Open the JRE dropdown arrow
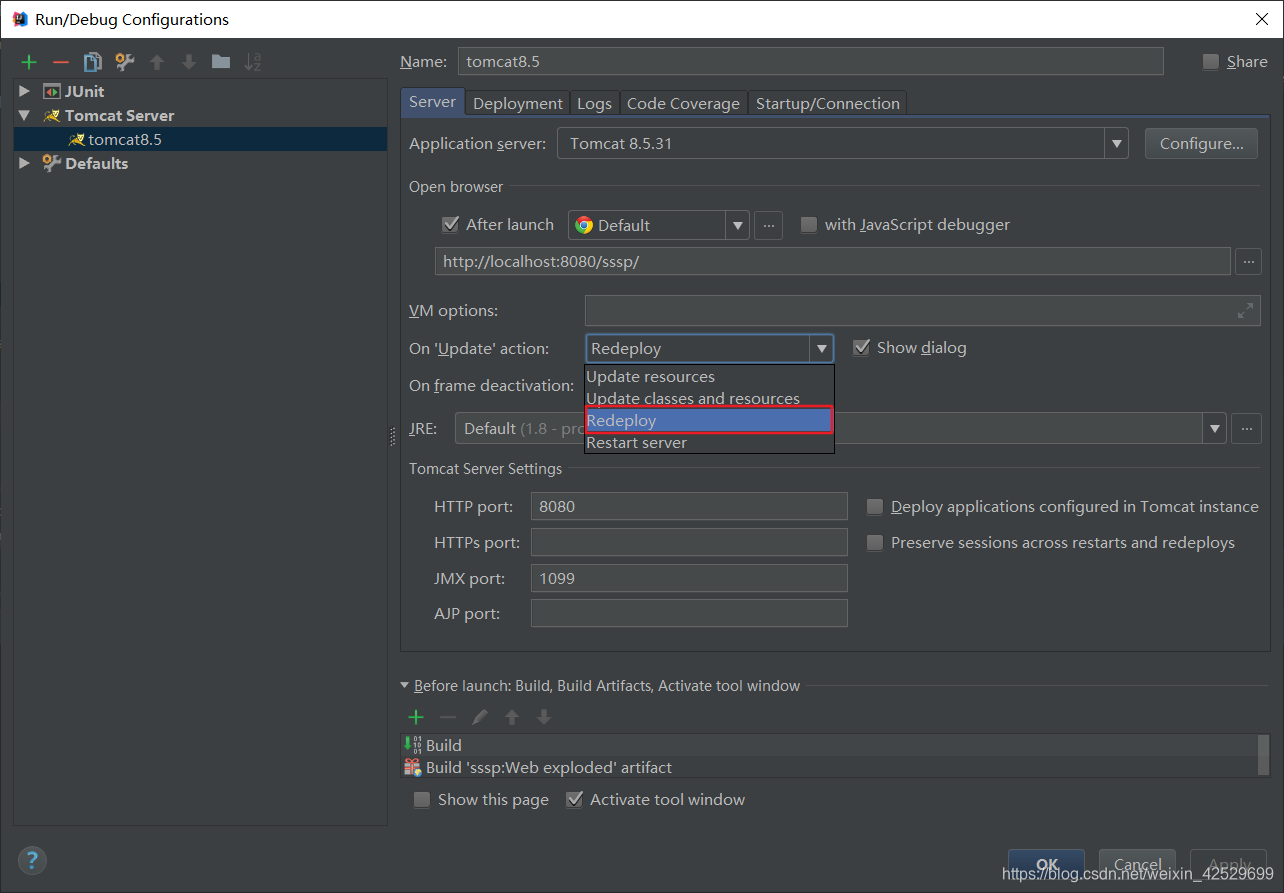The width and height of the screenshot is (1284, 893). (1215, 429)
